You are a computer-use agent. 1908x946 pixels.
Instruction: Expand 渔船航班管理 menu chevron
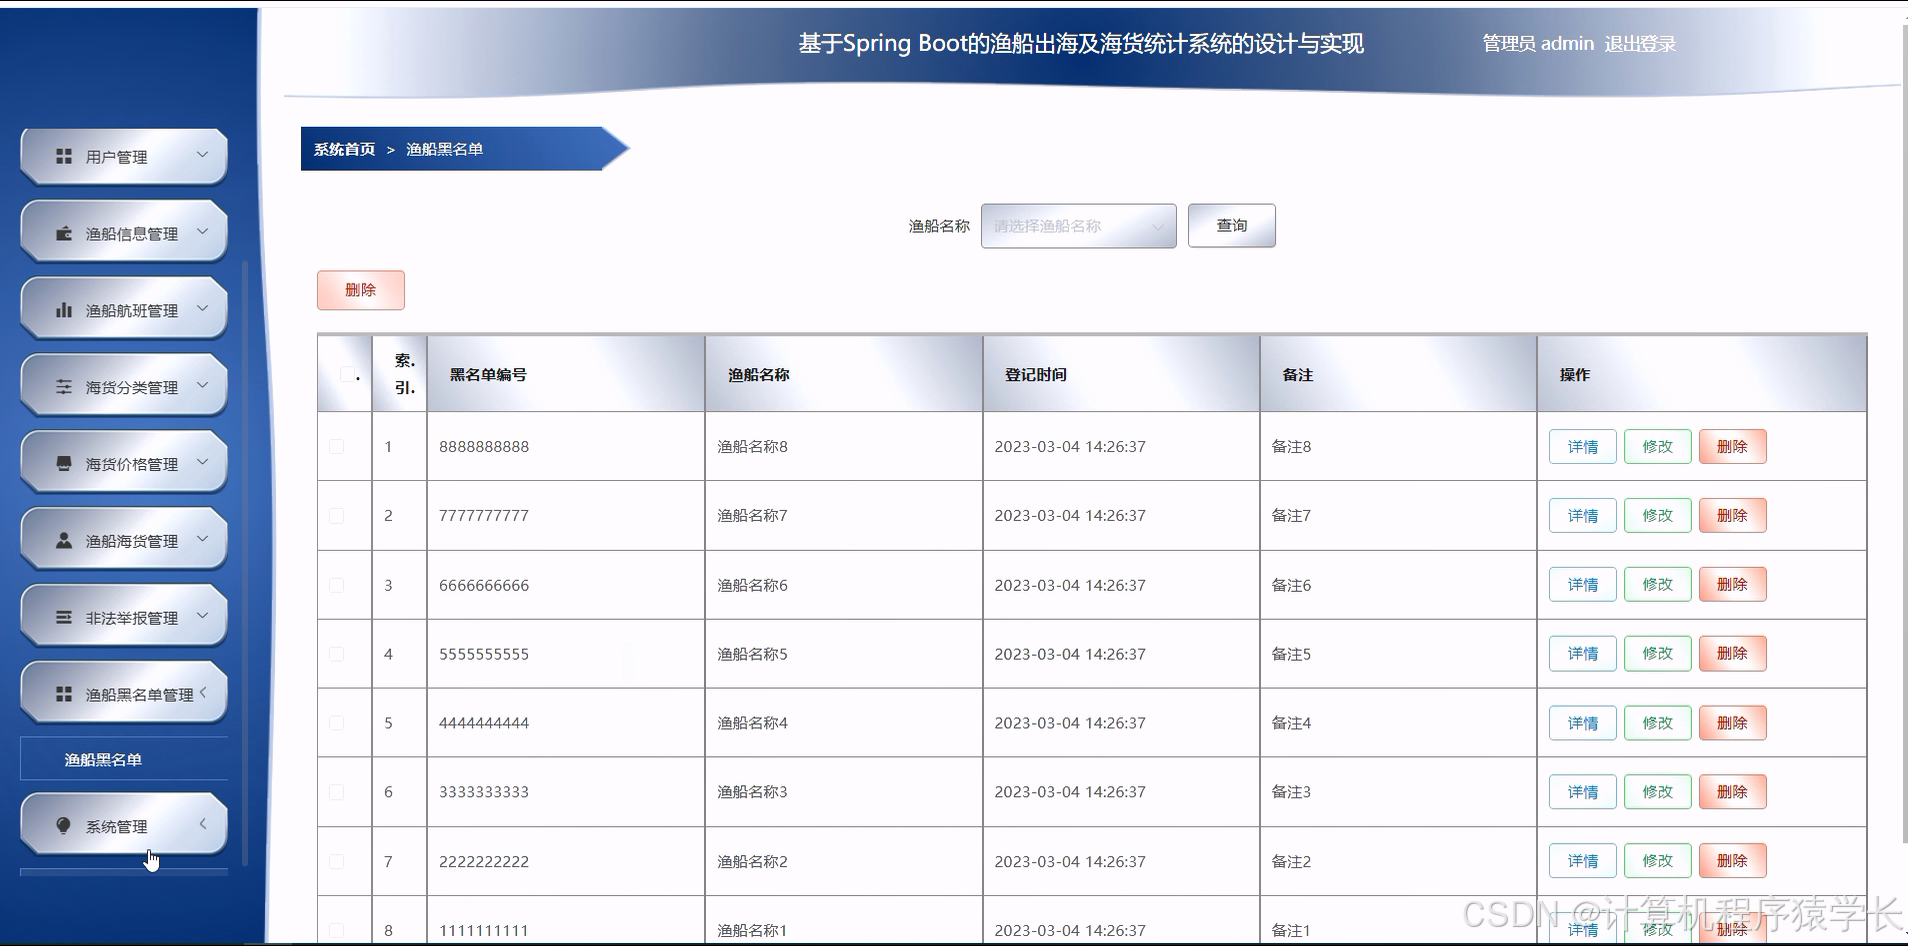coord(203,308)
